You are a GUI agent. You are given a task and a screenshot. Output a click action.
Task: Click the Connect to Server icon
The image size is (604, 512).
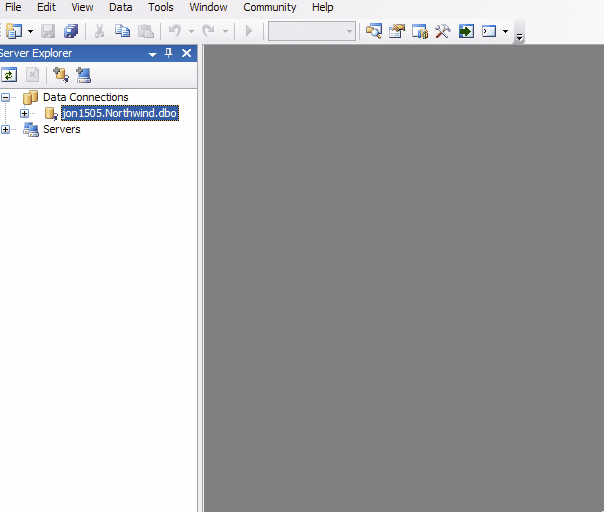[83, 74]
